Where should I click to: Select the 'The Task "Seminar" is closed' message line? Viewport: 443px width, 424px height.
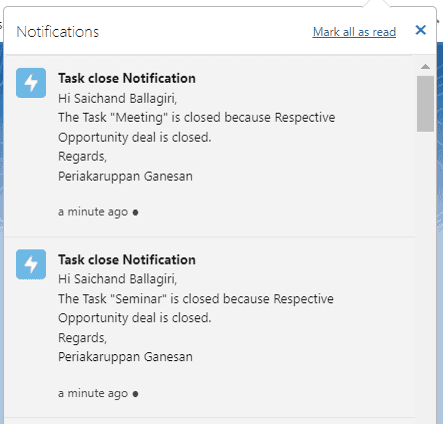[x=196, y=299]
